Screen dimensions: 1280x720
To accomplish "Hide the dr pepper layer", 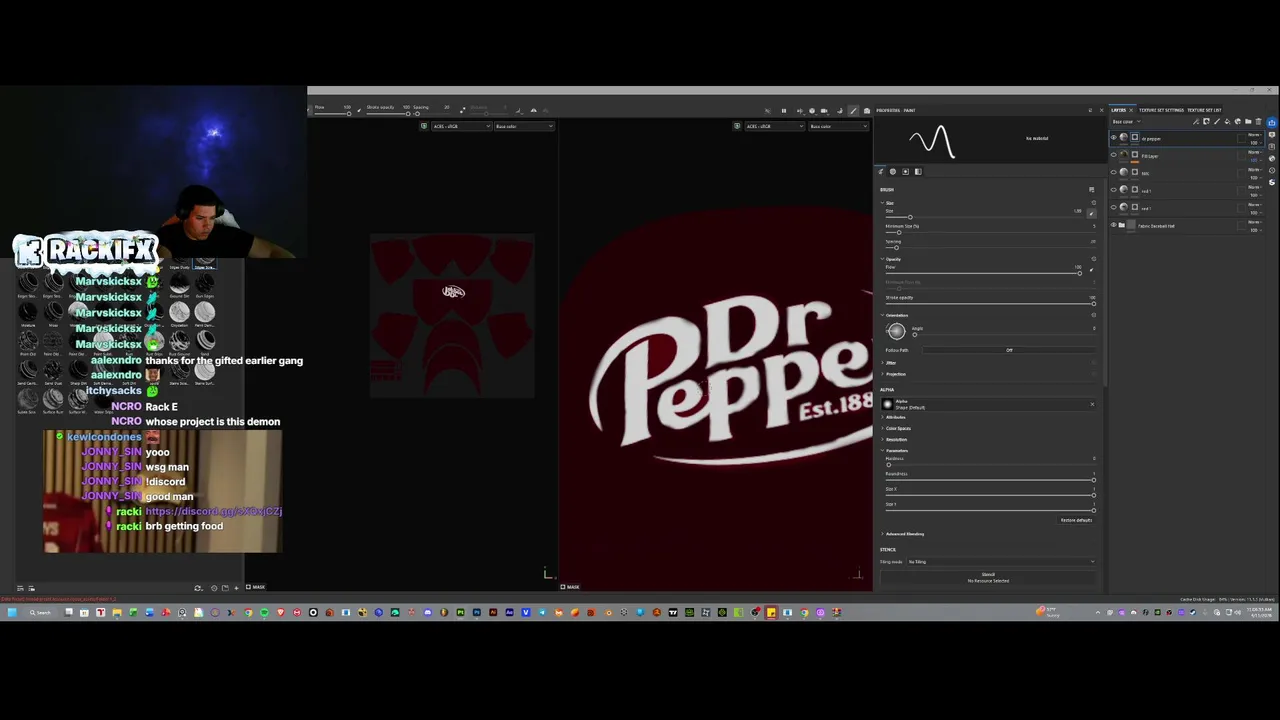I will (1113, 137).
